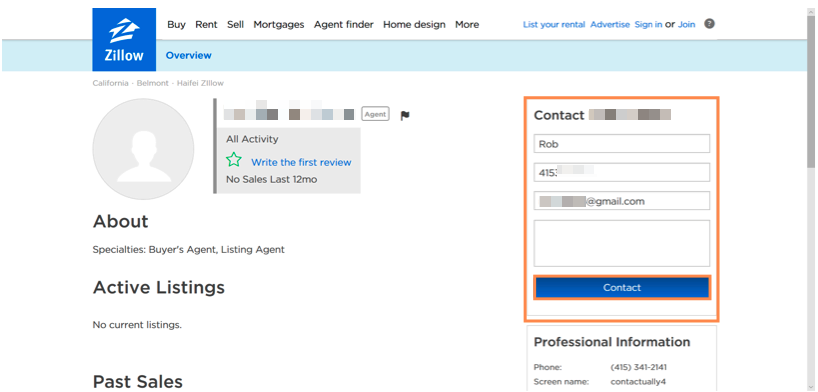
Task: Click the Advertise link
Action: (x=610, y=25)
